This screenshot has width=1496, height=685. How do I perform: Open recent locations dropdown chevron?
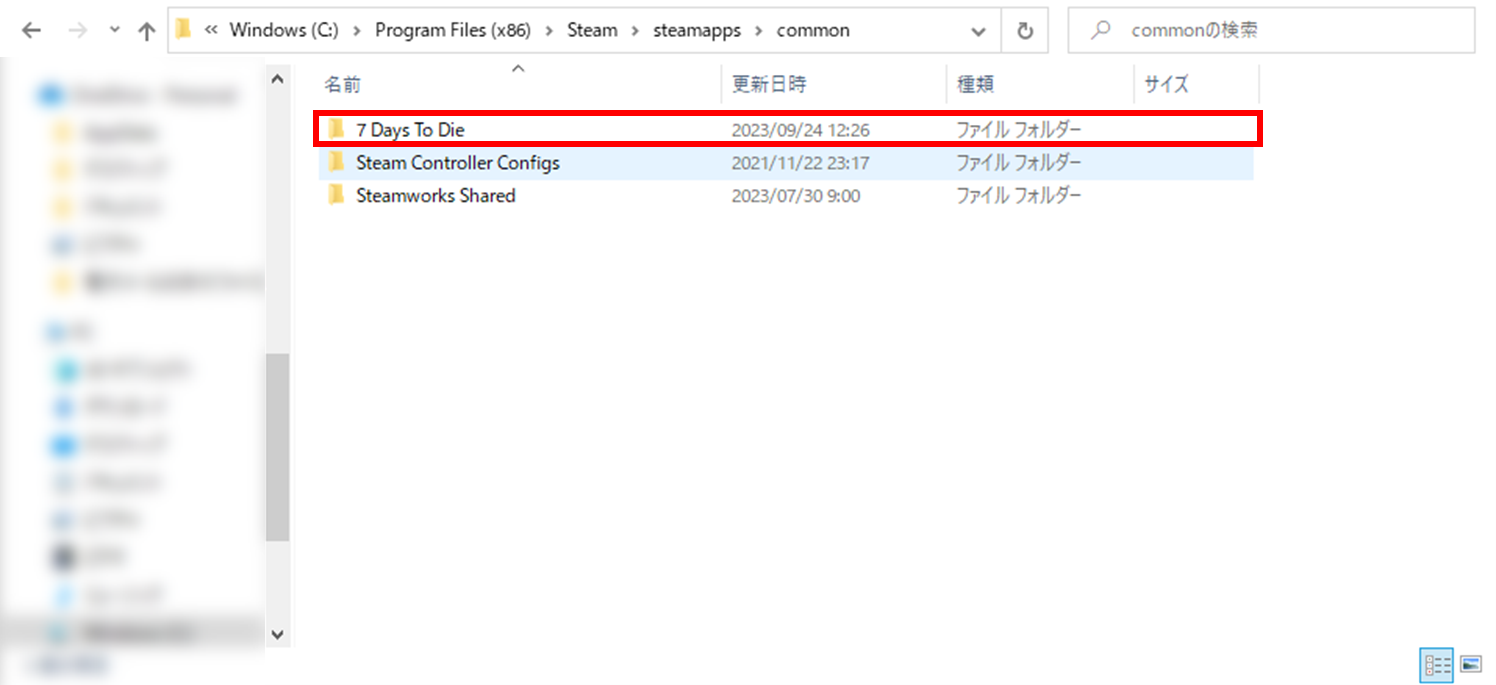click(x=115, y=31)
